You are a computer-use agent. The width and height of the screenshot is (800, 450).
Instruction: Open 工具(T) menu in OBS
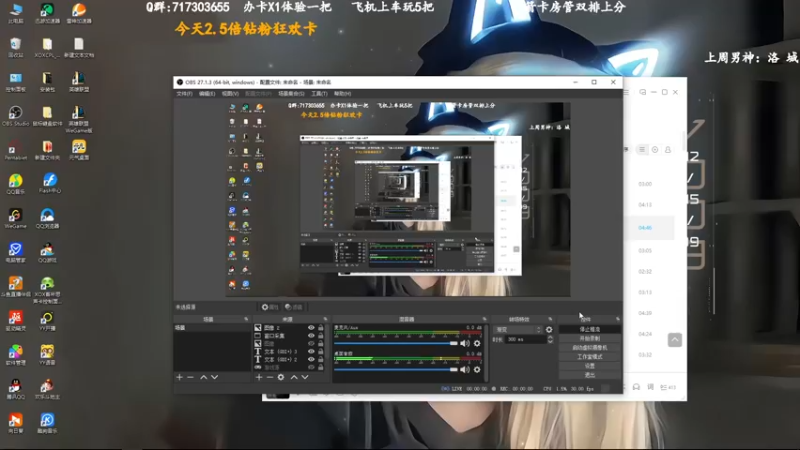[x=319, y=94]
